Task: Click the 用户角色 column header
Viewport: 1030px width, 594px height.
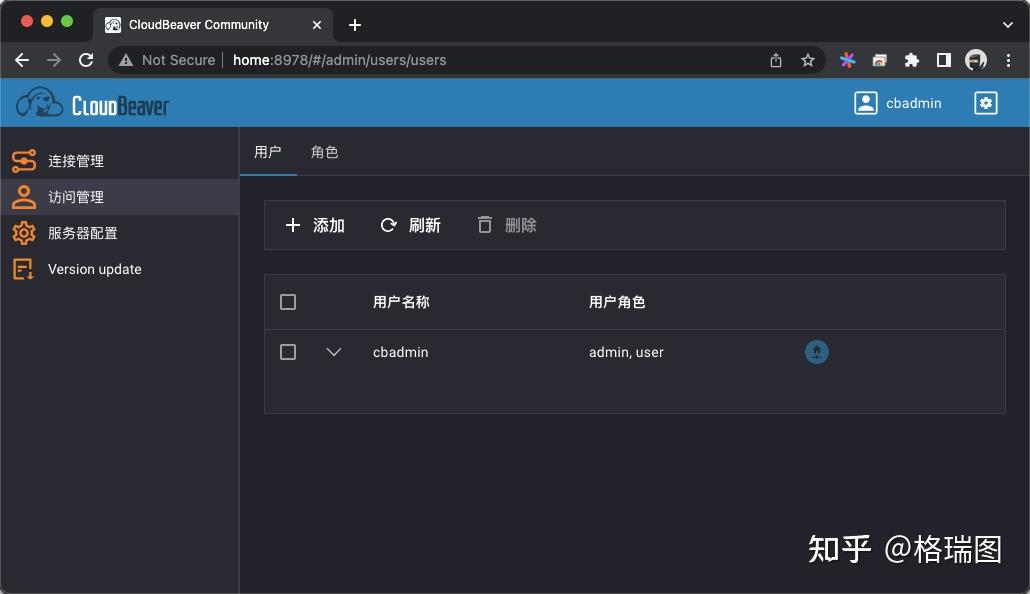Action: coord(617,302)
